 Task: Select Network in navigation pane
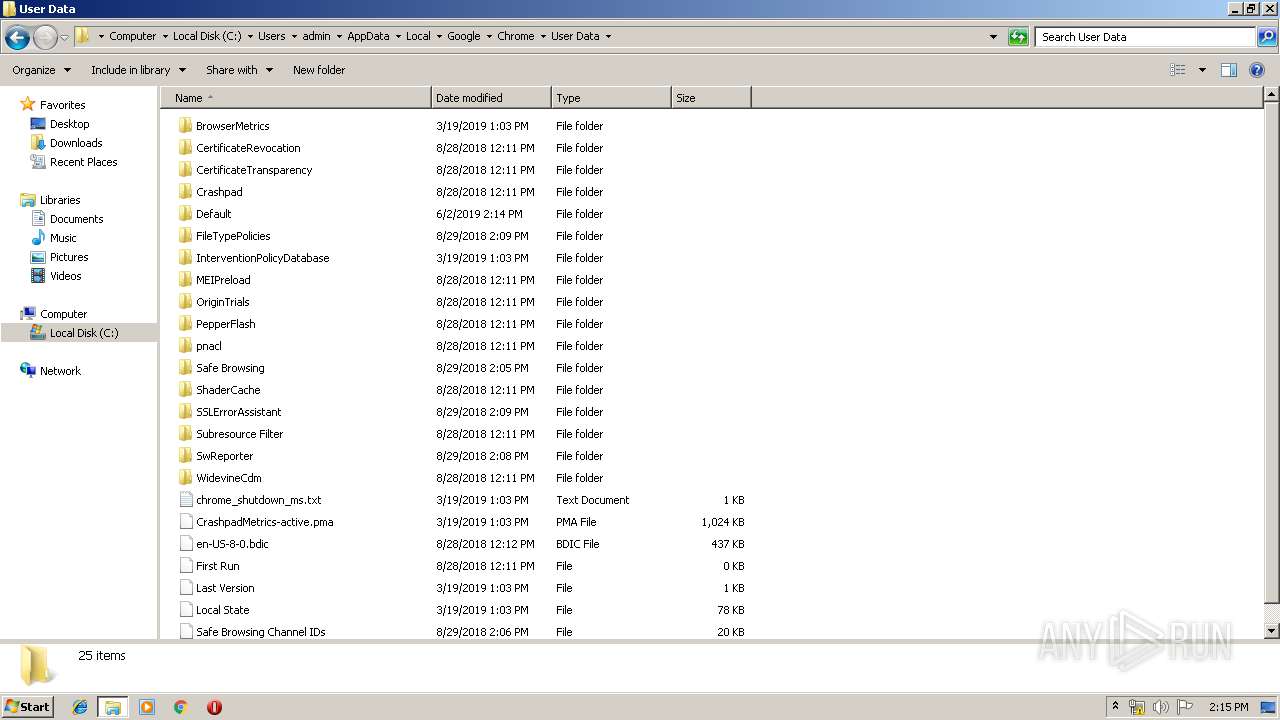[60, 371]
